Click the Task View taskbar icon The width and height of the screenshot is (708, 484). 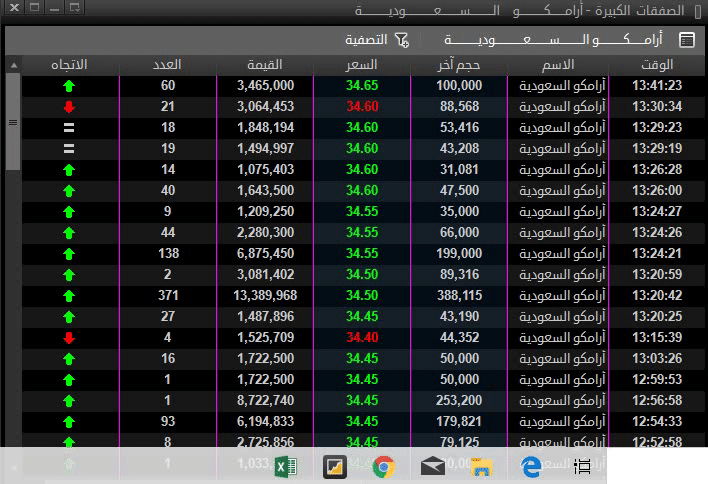(x=583, y=466)
